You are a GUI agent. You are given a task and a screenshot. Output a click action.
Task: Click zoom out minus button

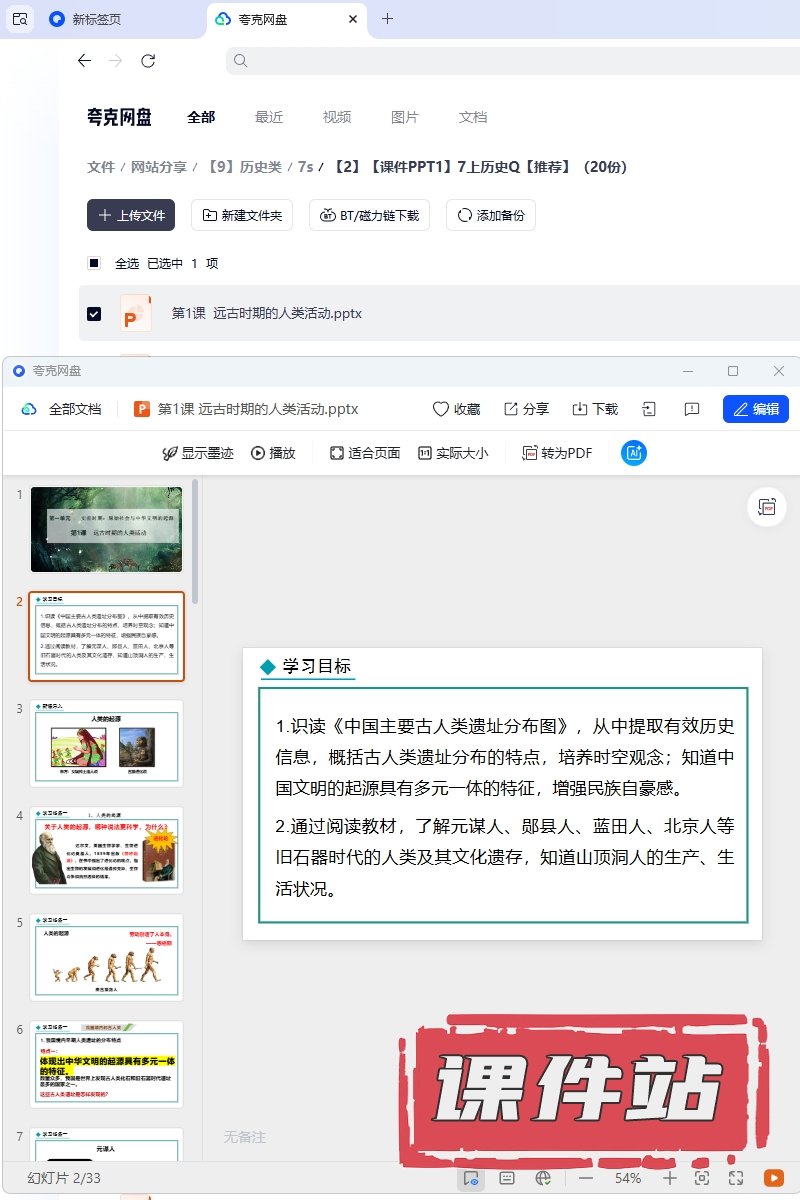586,1178
